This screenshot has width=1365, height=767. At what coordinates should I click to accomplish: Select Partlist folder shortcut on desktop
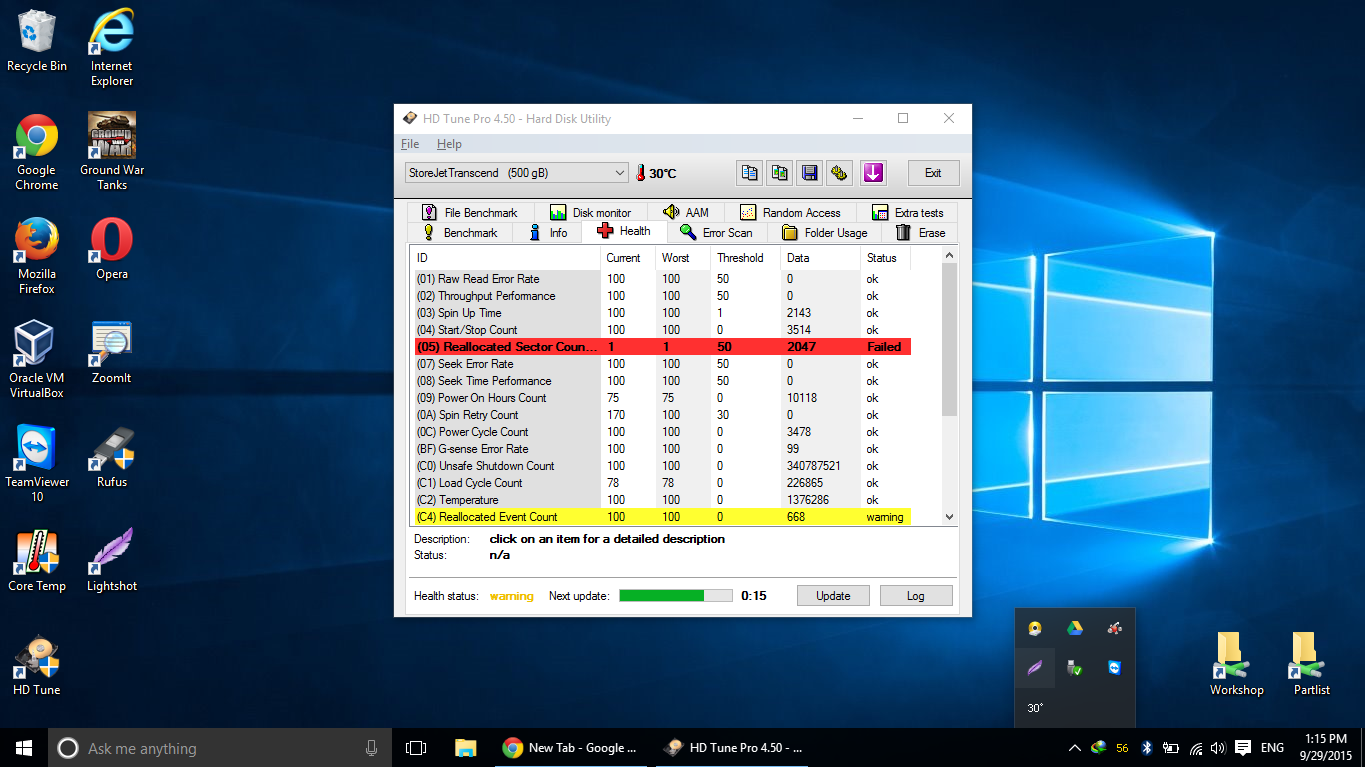(x=1312, y=664)
